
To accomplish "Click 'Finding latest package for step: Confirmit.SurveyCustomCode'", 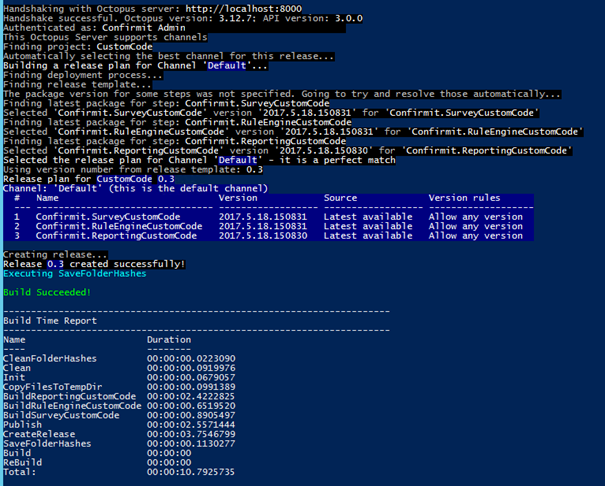I will coord(166,103).
